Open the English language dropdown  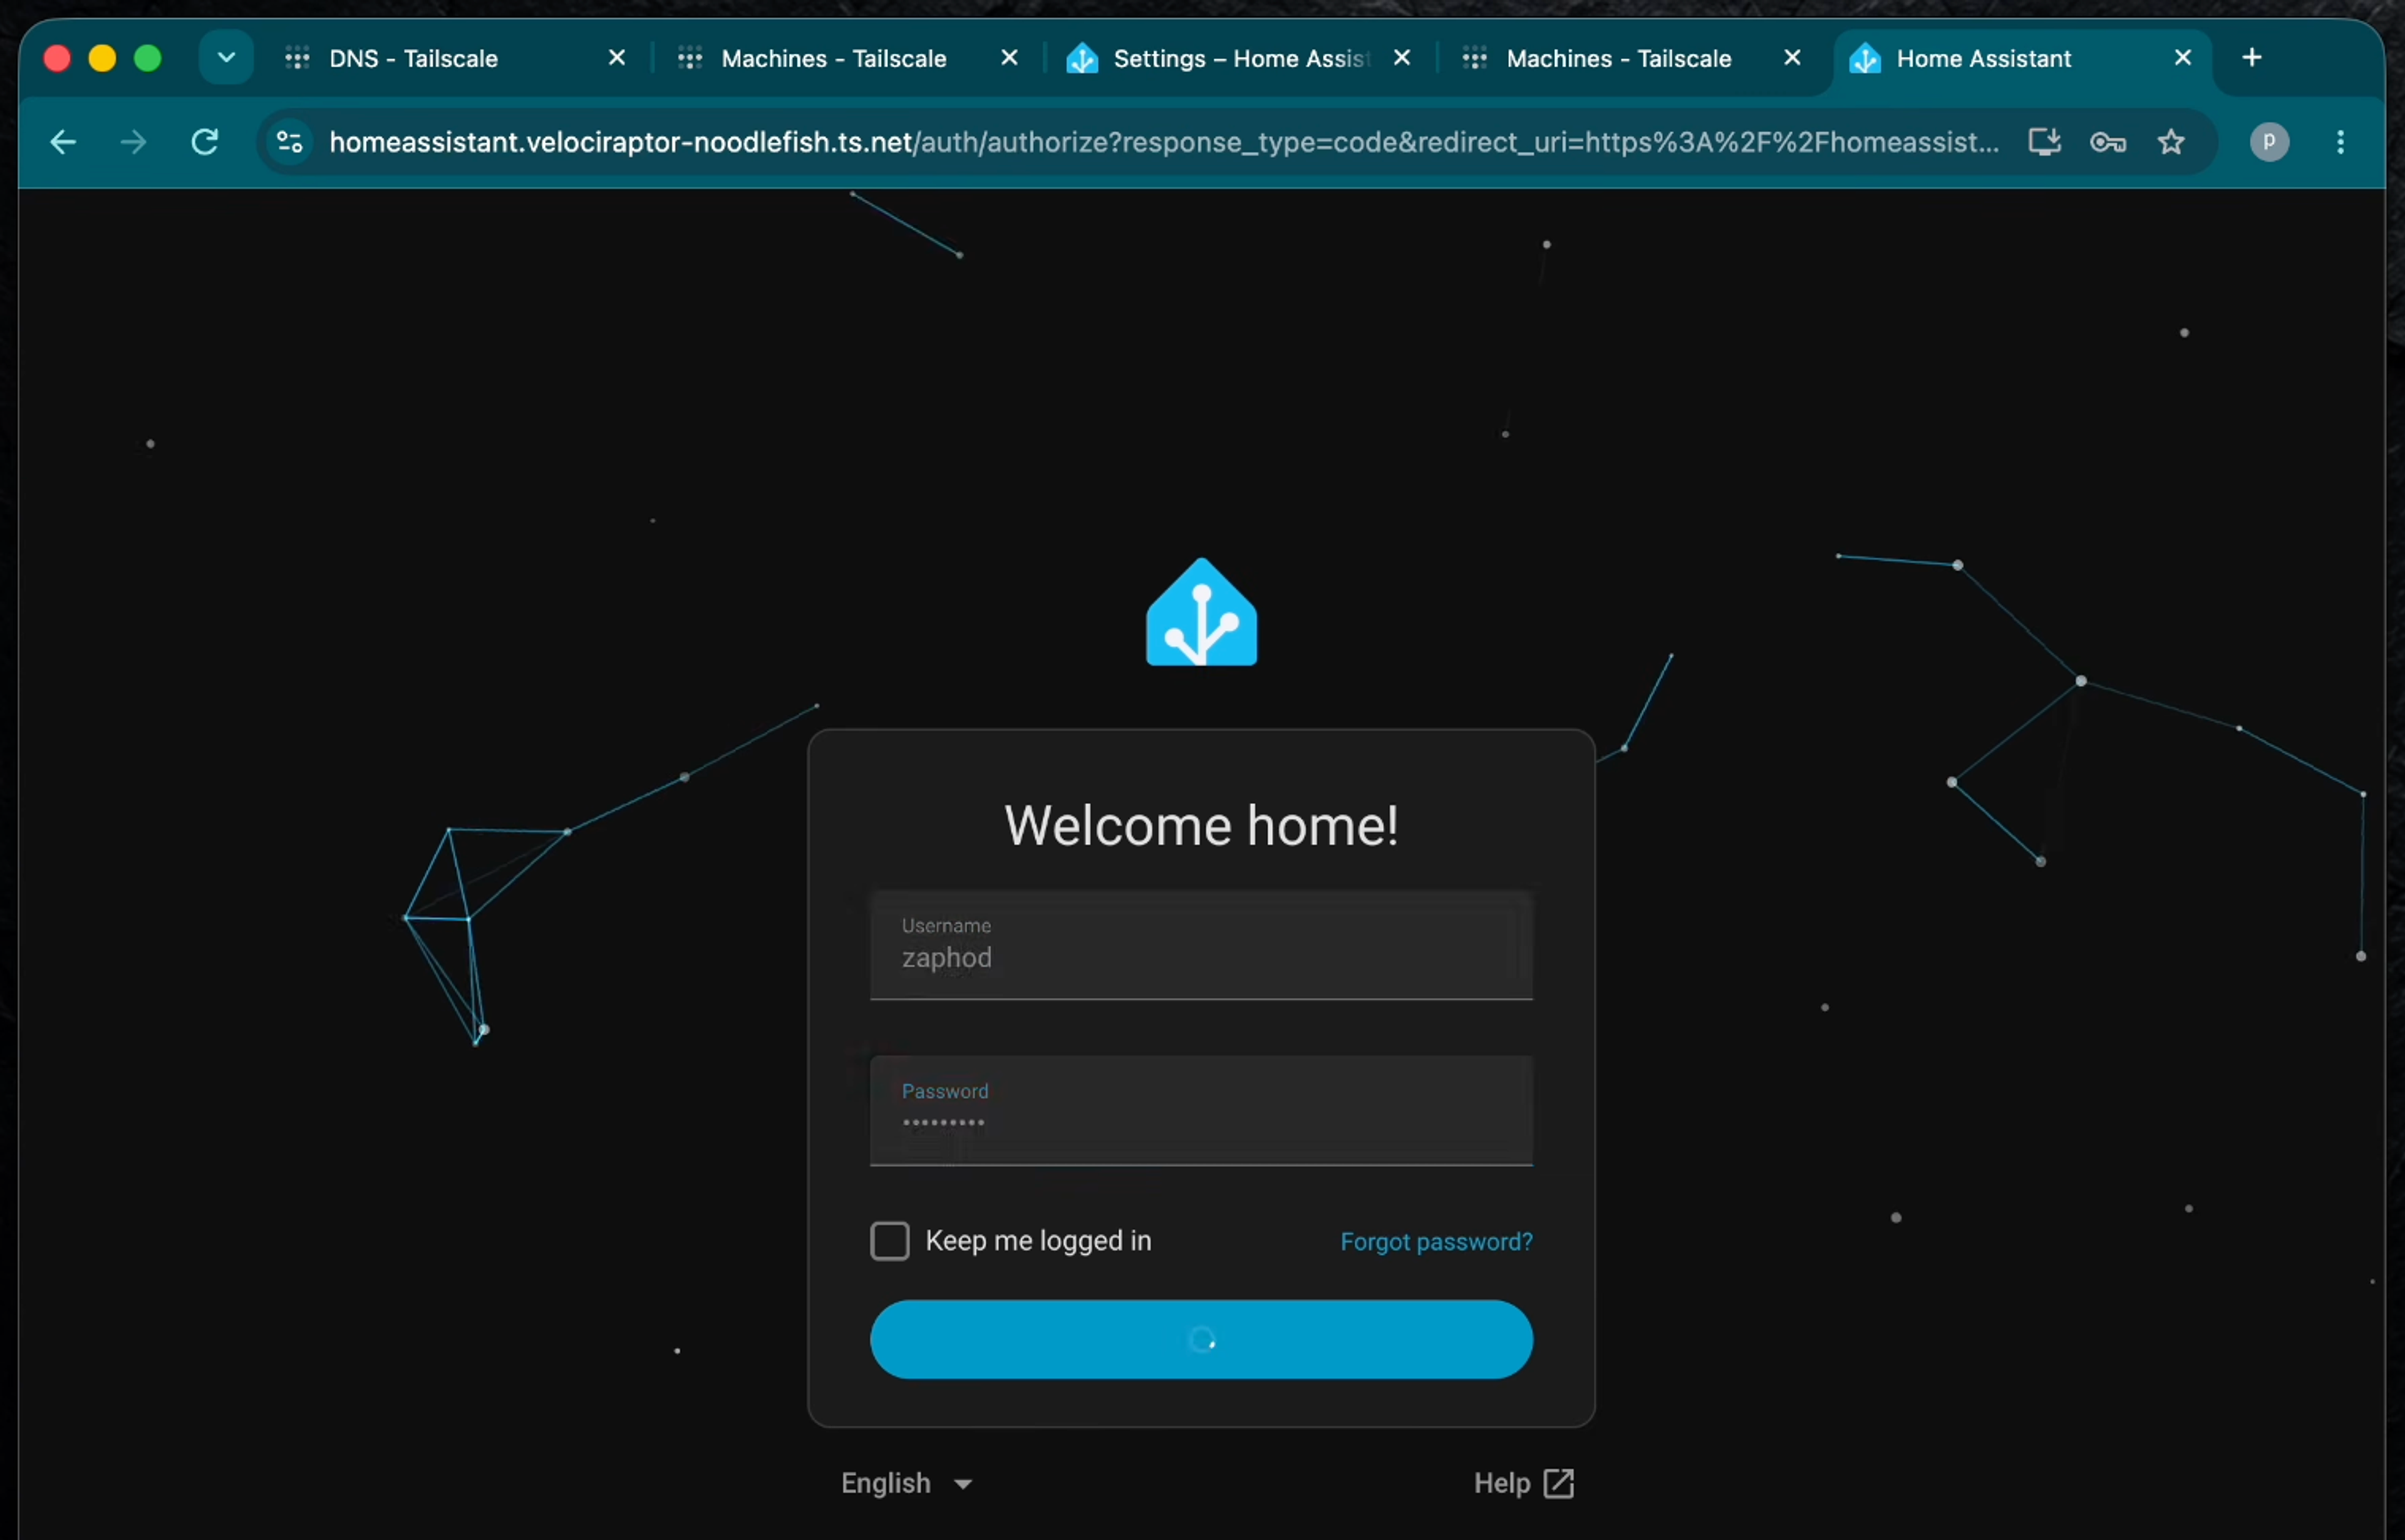point(907,1483)
